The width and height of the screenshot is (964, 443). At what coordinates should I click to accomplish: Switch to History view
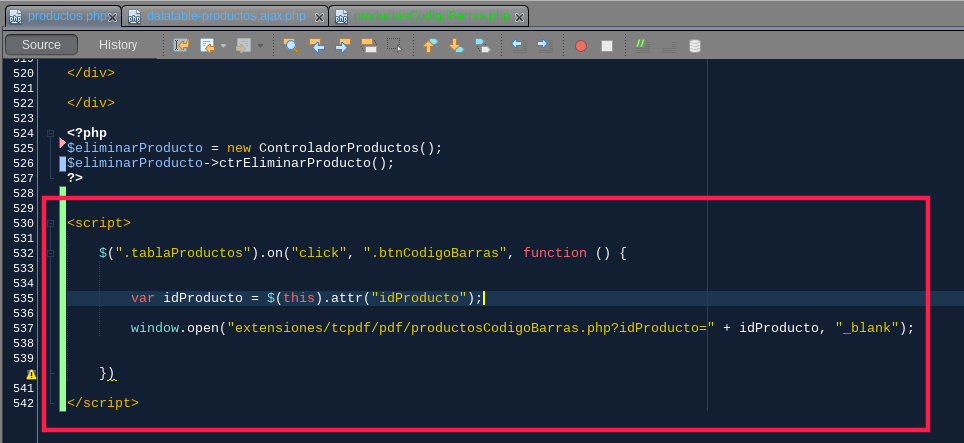point(118,45)
